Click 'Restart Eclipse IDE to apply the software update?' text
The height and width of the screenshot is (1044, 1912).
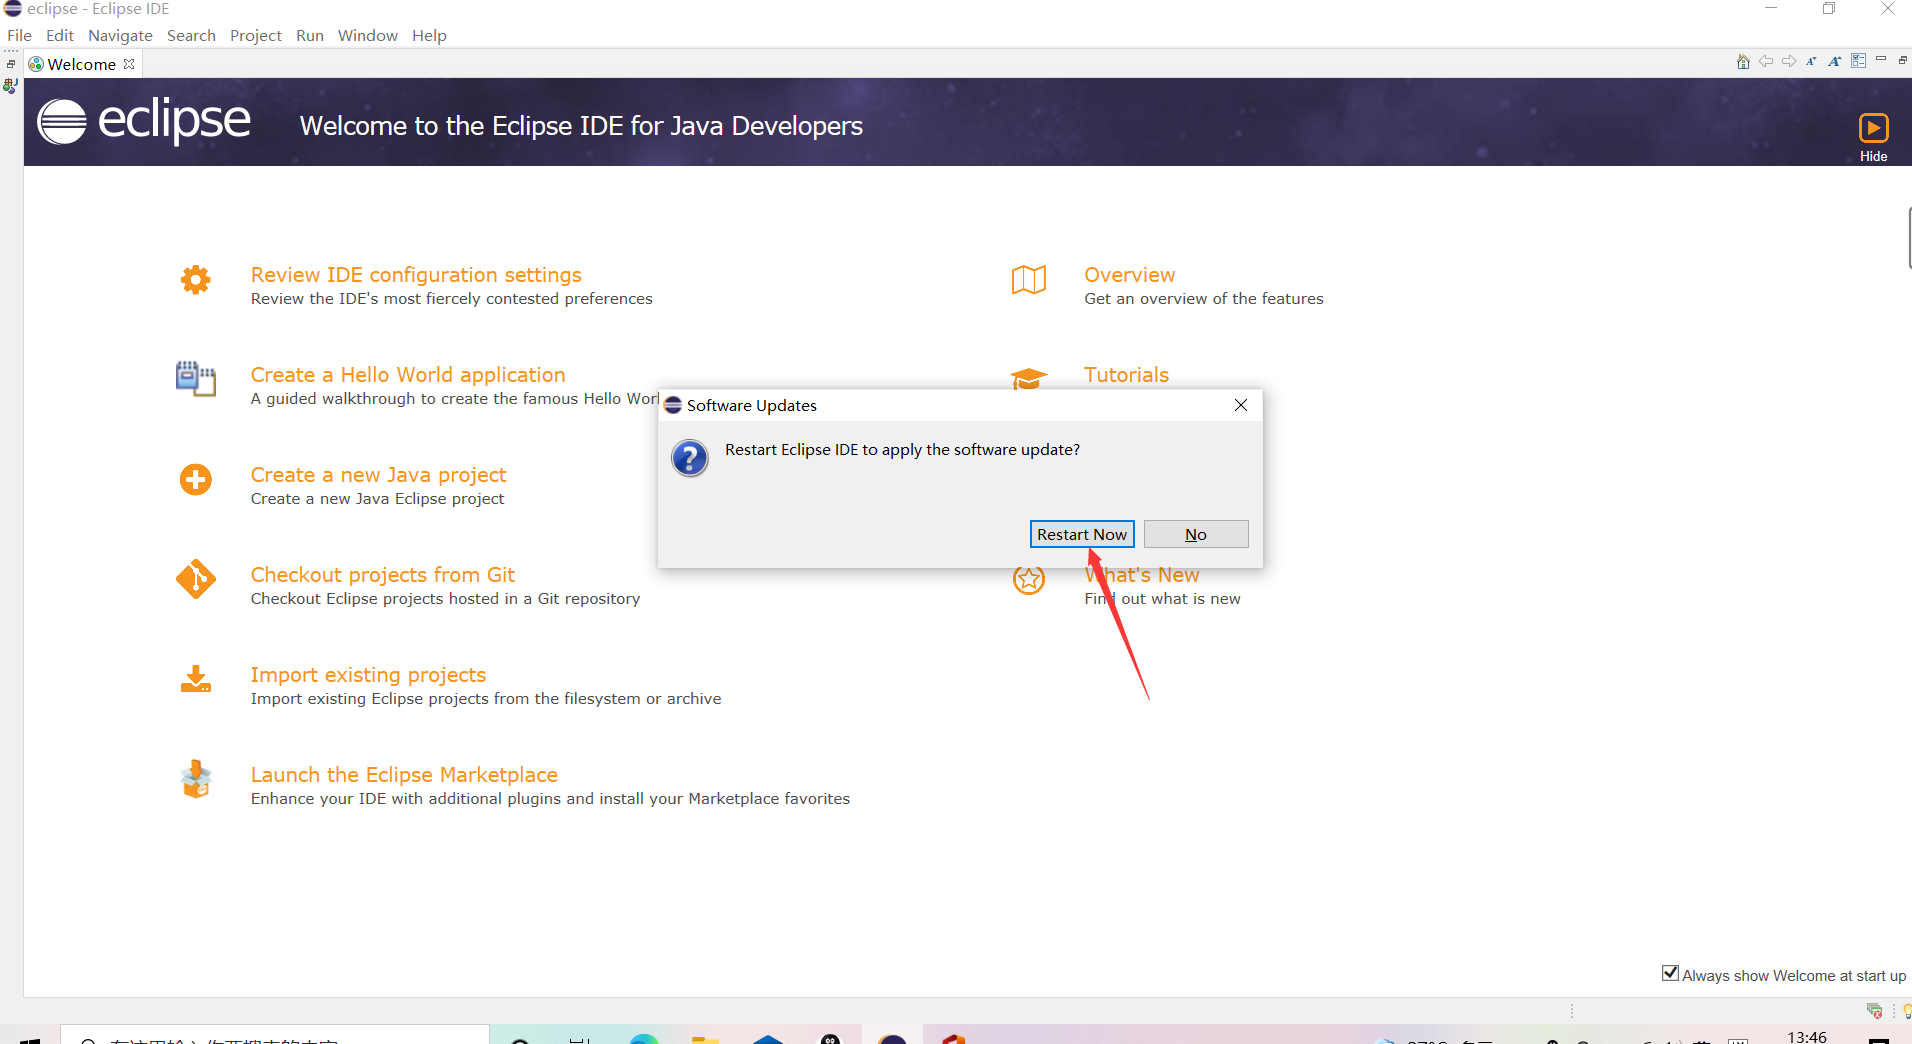point(902,450)
